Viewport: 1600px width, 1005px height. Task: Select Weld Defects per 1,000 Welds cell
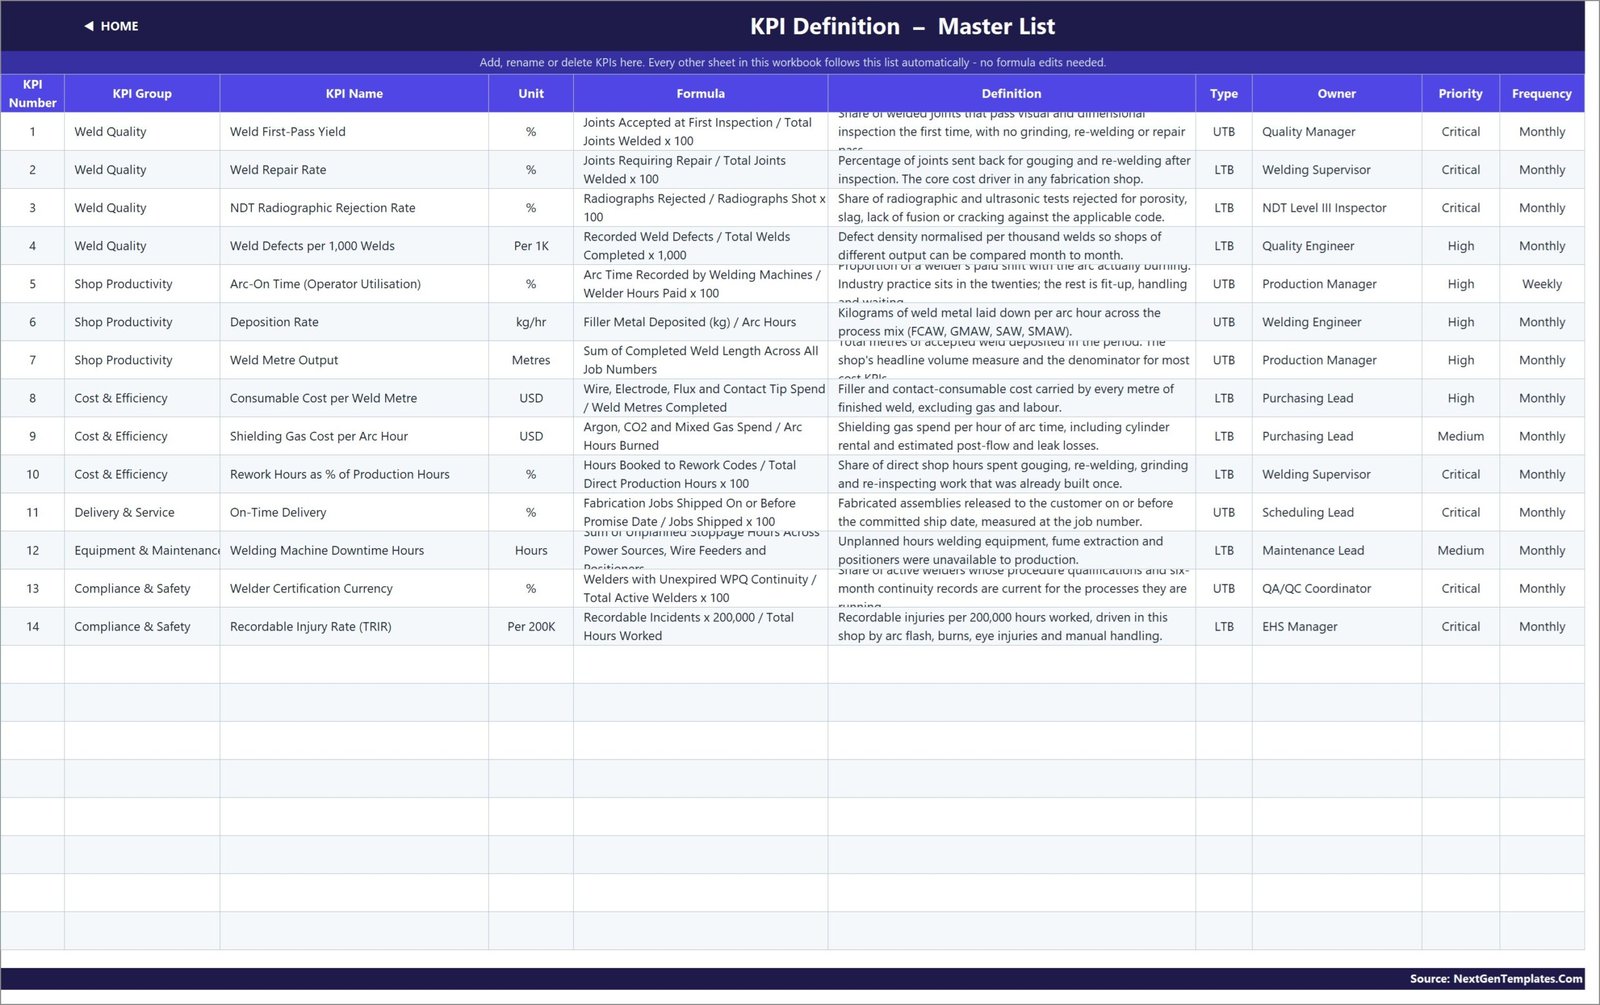(x=354, y=246)
